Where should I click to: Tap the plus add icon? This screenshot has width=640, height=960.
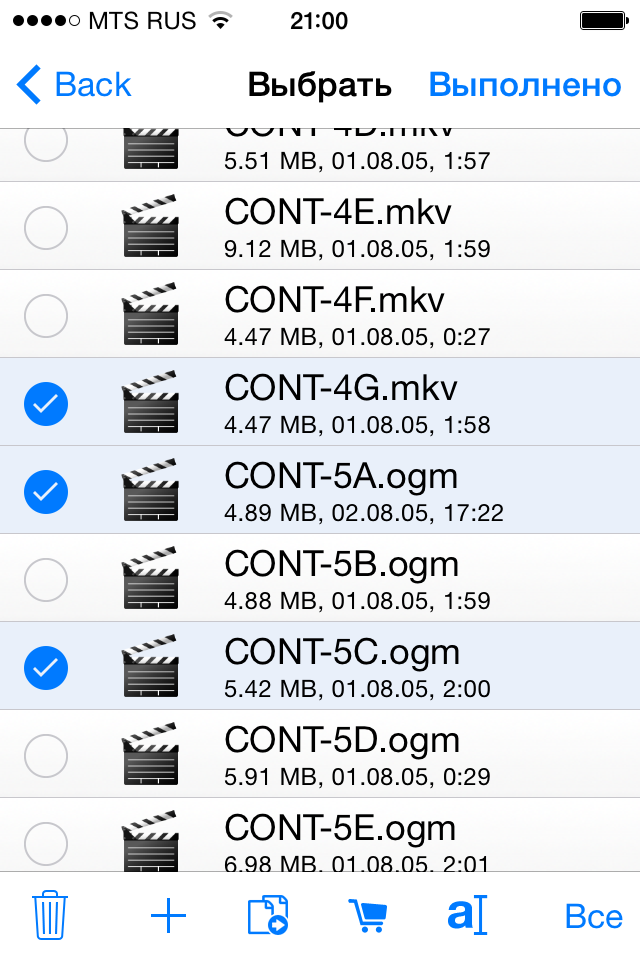click(x=168, y=915)
